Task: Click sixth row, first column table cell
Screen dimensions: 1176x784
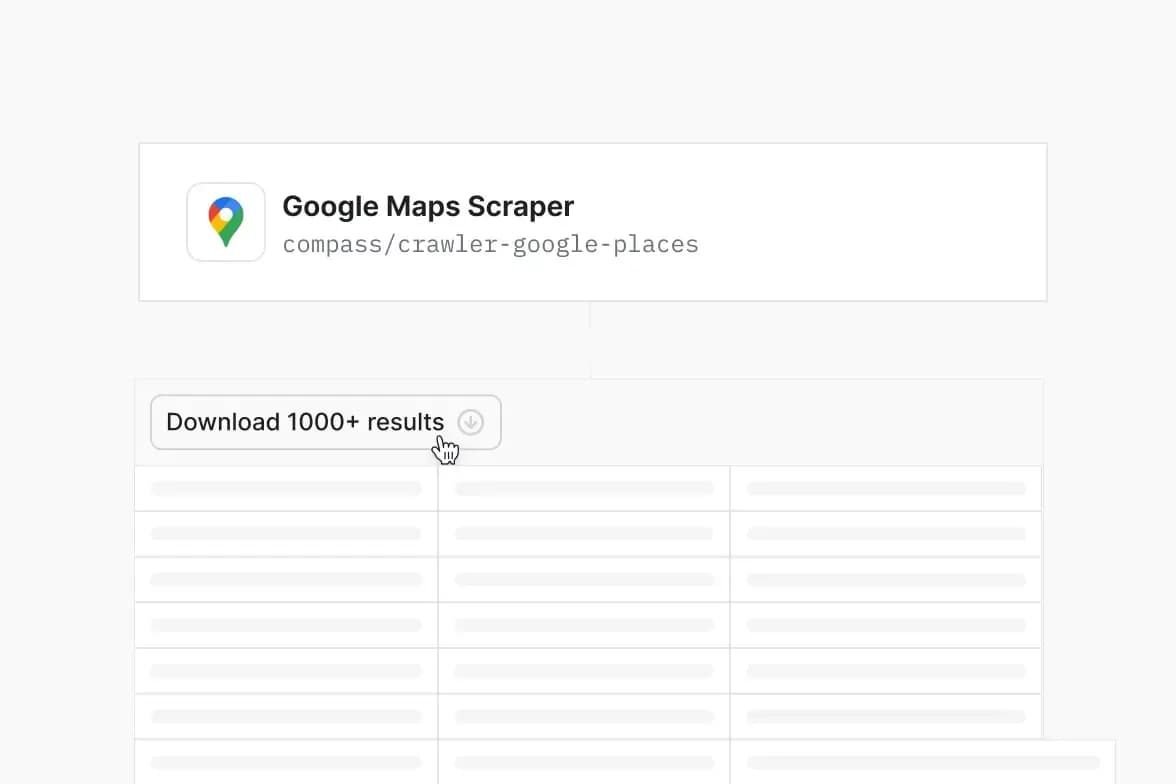Action: (286, 717)
